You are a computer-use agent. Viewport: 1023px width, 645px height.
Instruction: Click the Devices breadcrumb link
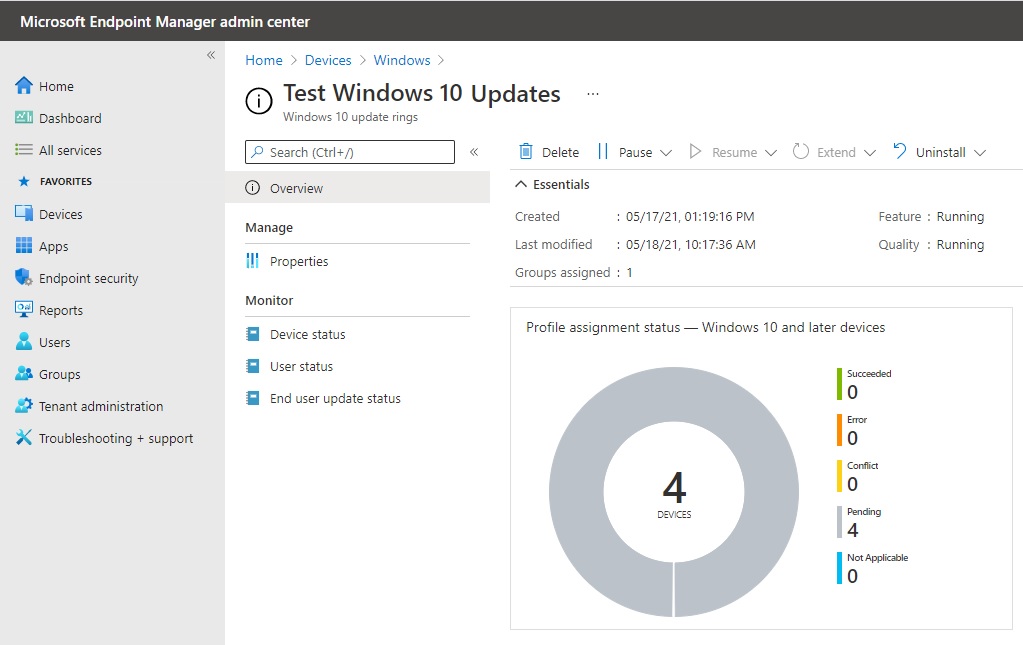coord(328,60)
